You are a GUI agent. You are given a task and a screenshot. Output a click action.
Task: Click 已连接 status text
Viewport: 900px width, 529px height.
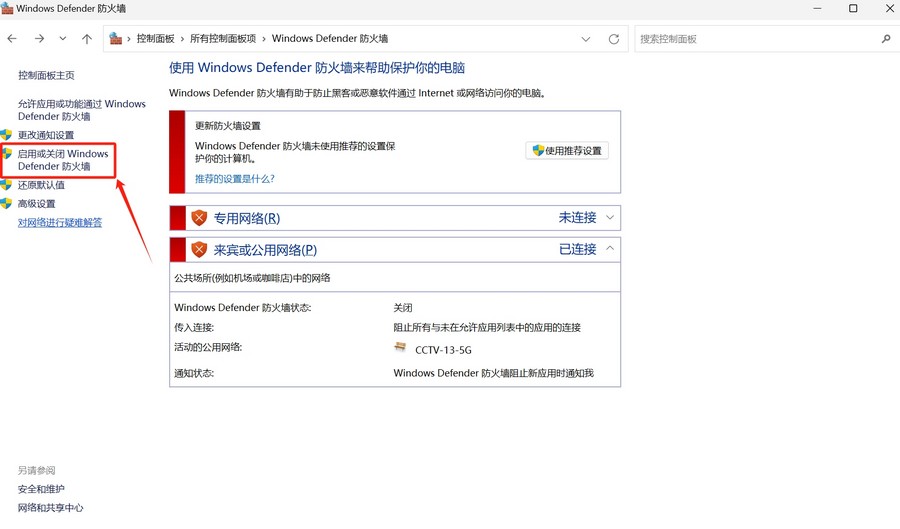[577, 249]
